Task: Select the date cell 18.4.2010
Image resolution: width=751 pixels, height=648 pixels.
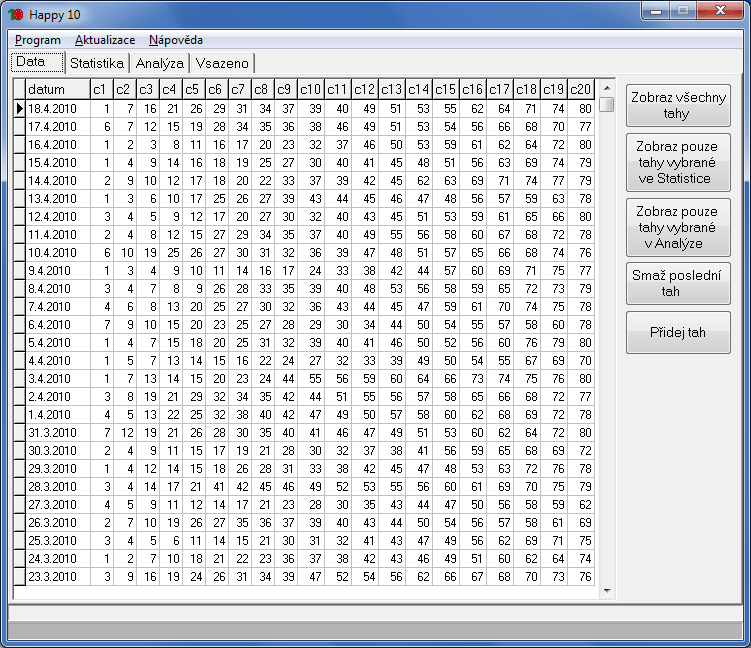Action: tap(58, 109)
